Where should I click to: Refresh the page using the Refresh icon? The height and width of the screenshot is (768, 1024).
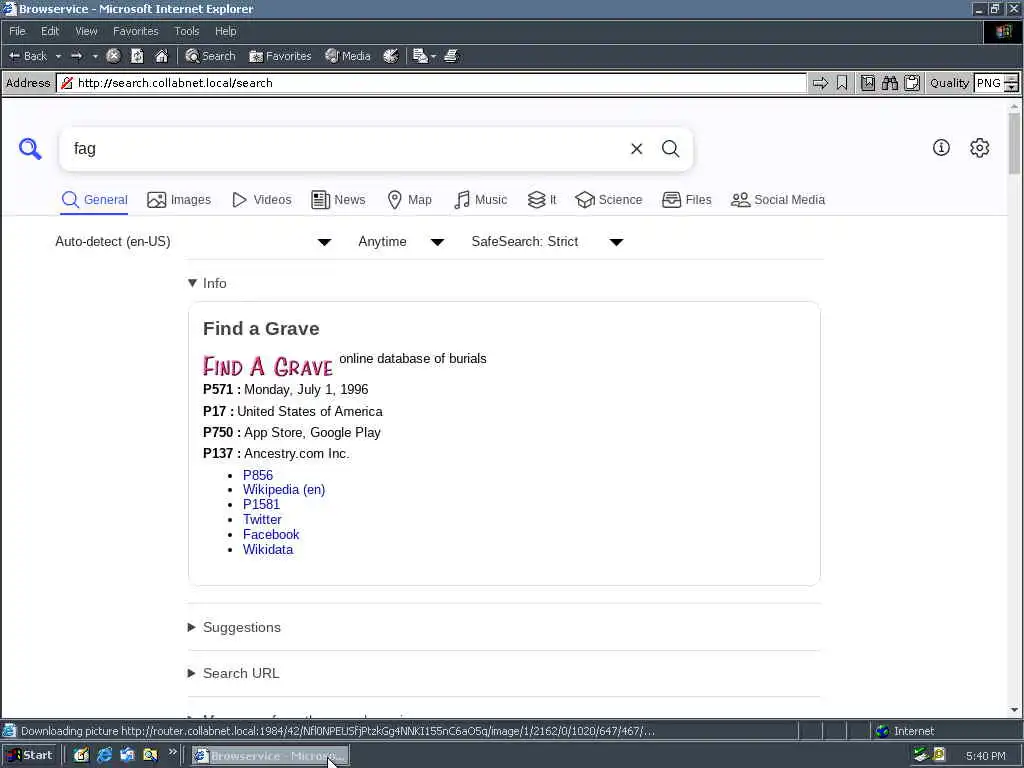click(x=137, y=56)
